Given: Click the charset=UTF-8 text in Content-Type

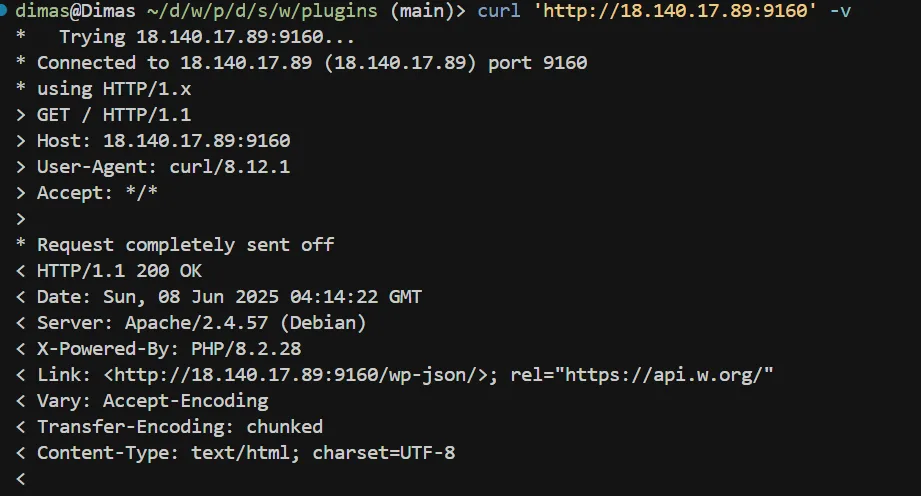Looking at the screenshot, I should tap(384, 453).
